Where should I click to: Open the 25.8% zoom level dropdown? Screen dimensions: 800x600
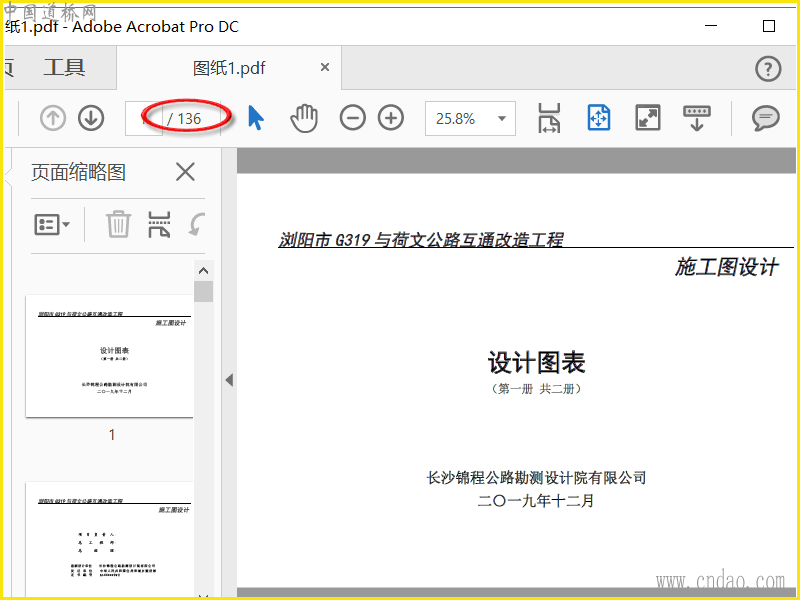tap(470, 118)
